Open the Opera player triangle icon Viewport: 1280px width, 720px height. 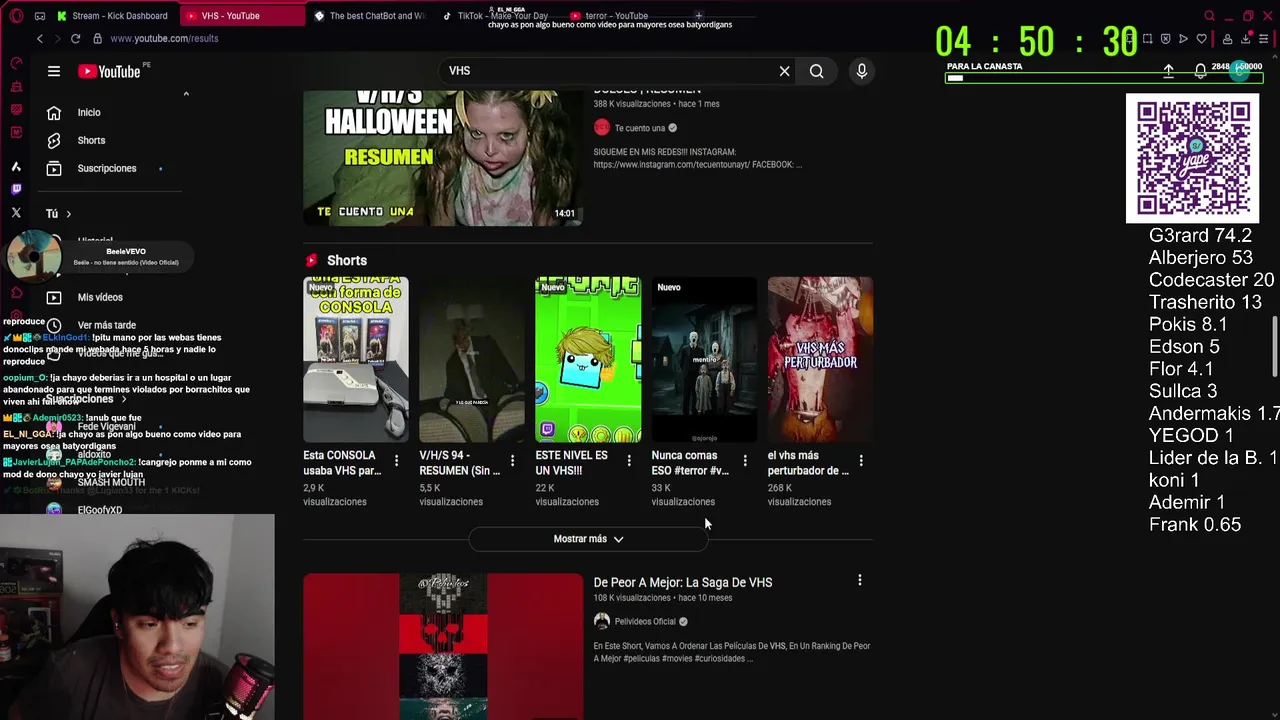pos(1183,39)
